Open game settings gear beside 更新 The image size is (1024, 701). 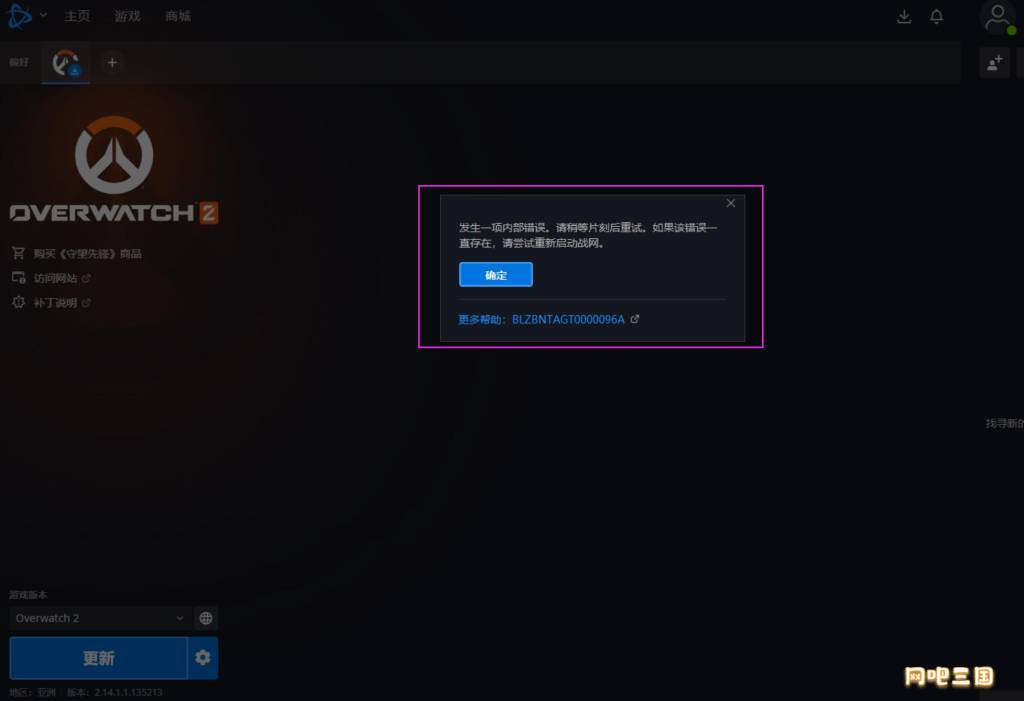(203, 658)
